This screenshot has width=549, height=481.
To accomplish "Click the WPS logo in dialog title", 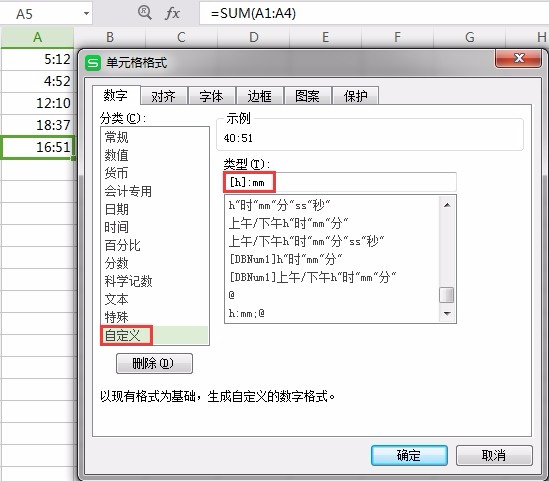I will click(93, 63).
